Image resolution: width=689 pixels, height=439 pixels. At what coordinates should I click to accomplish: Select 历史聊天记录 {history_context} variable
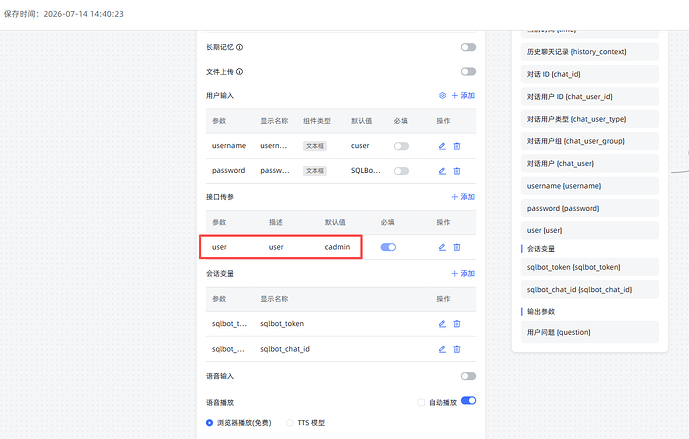(590, 52)
